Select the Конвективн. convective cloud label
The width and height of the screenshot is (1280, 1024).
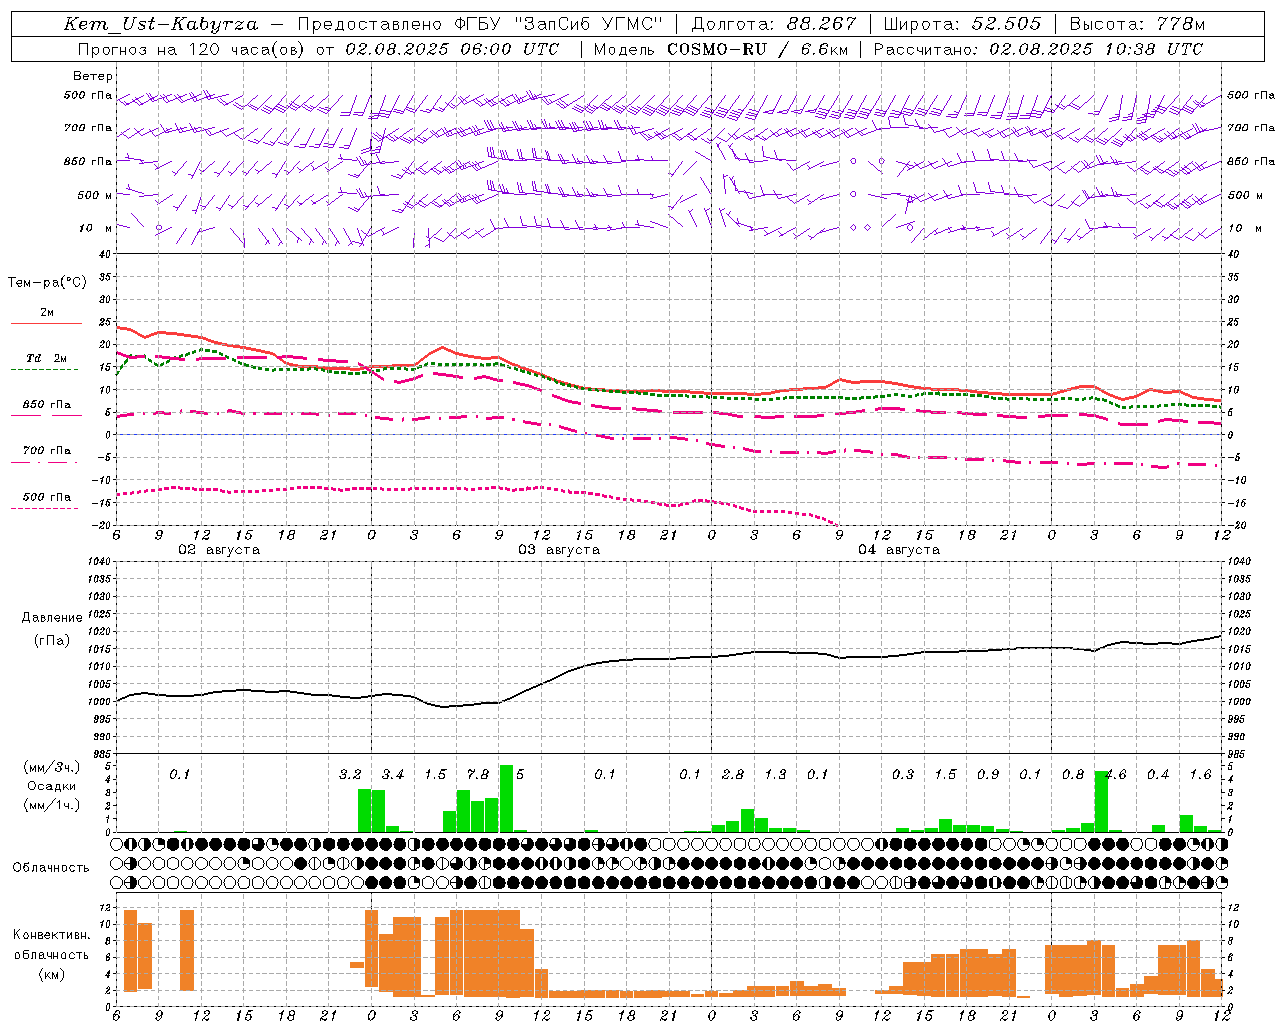click(x=51, y=935)
